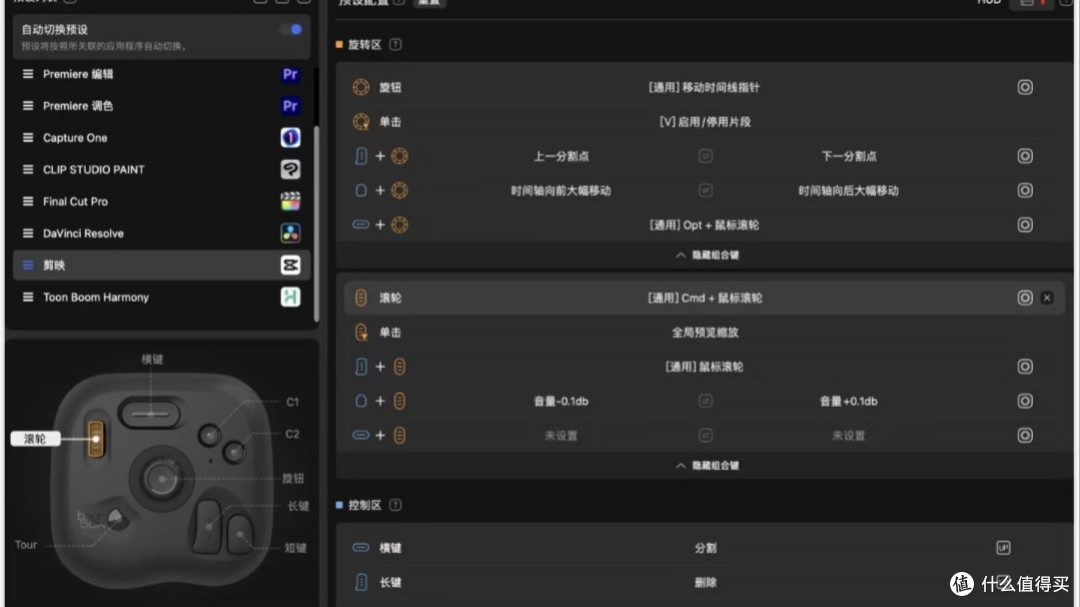This screenshot has width=1080, height=607.
Task: Toggle the 自动切换预设 switch
Action: click(x=291, y=30)
